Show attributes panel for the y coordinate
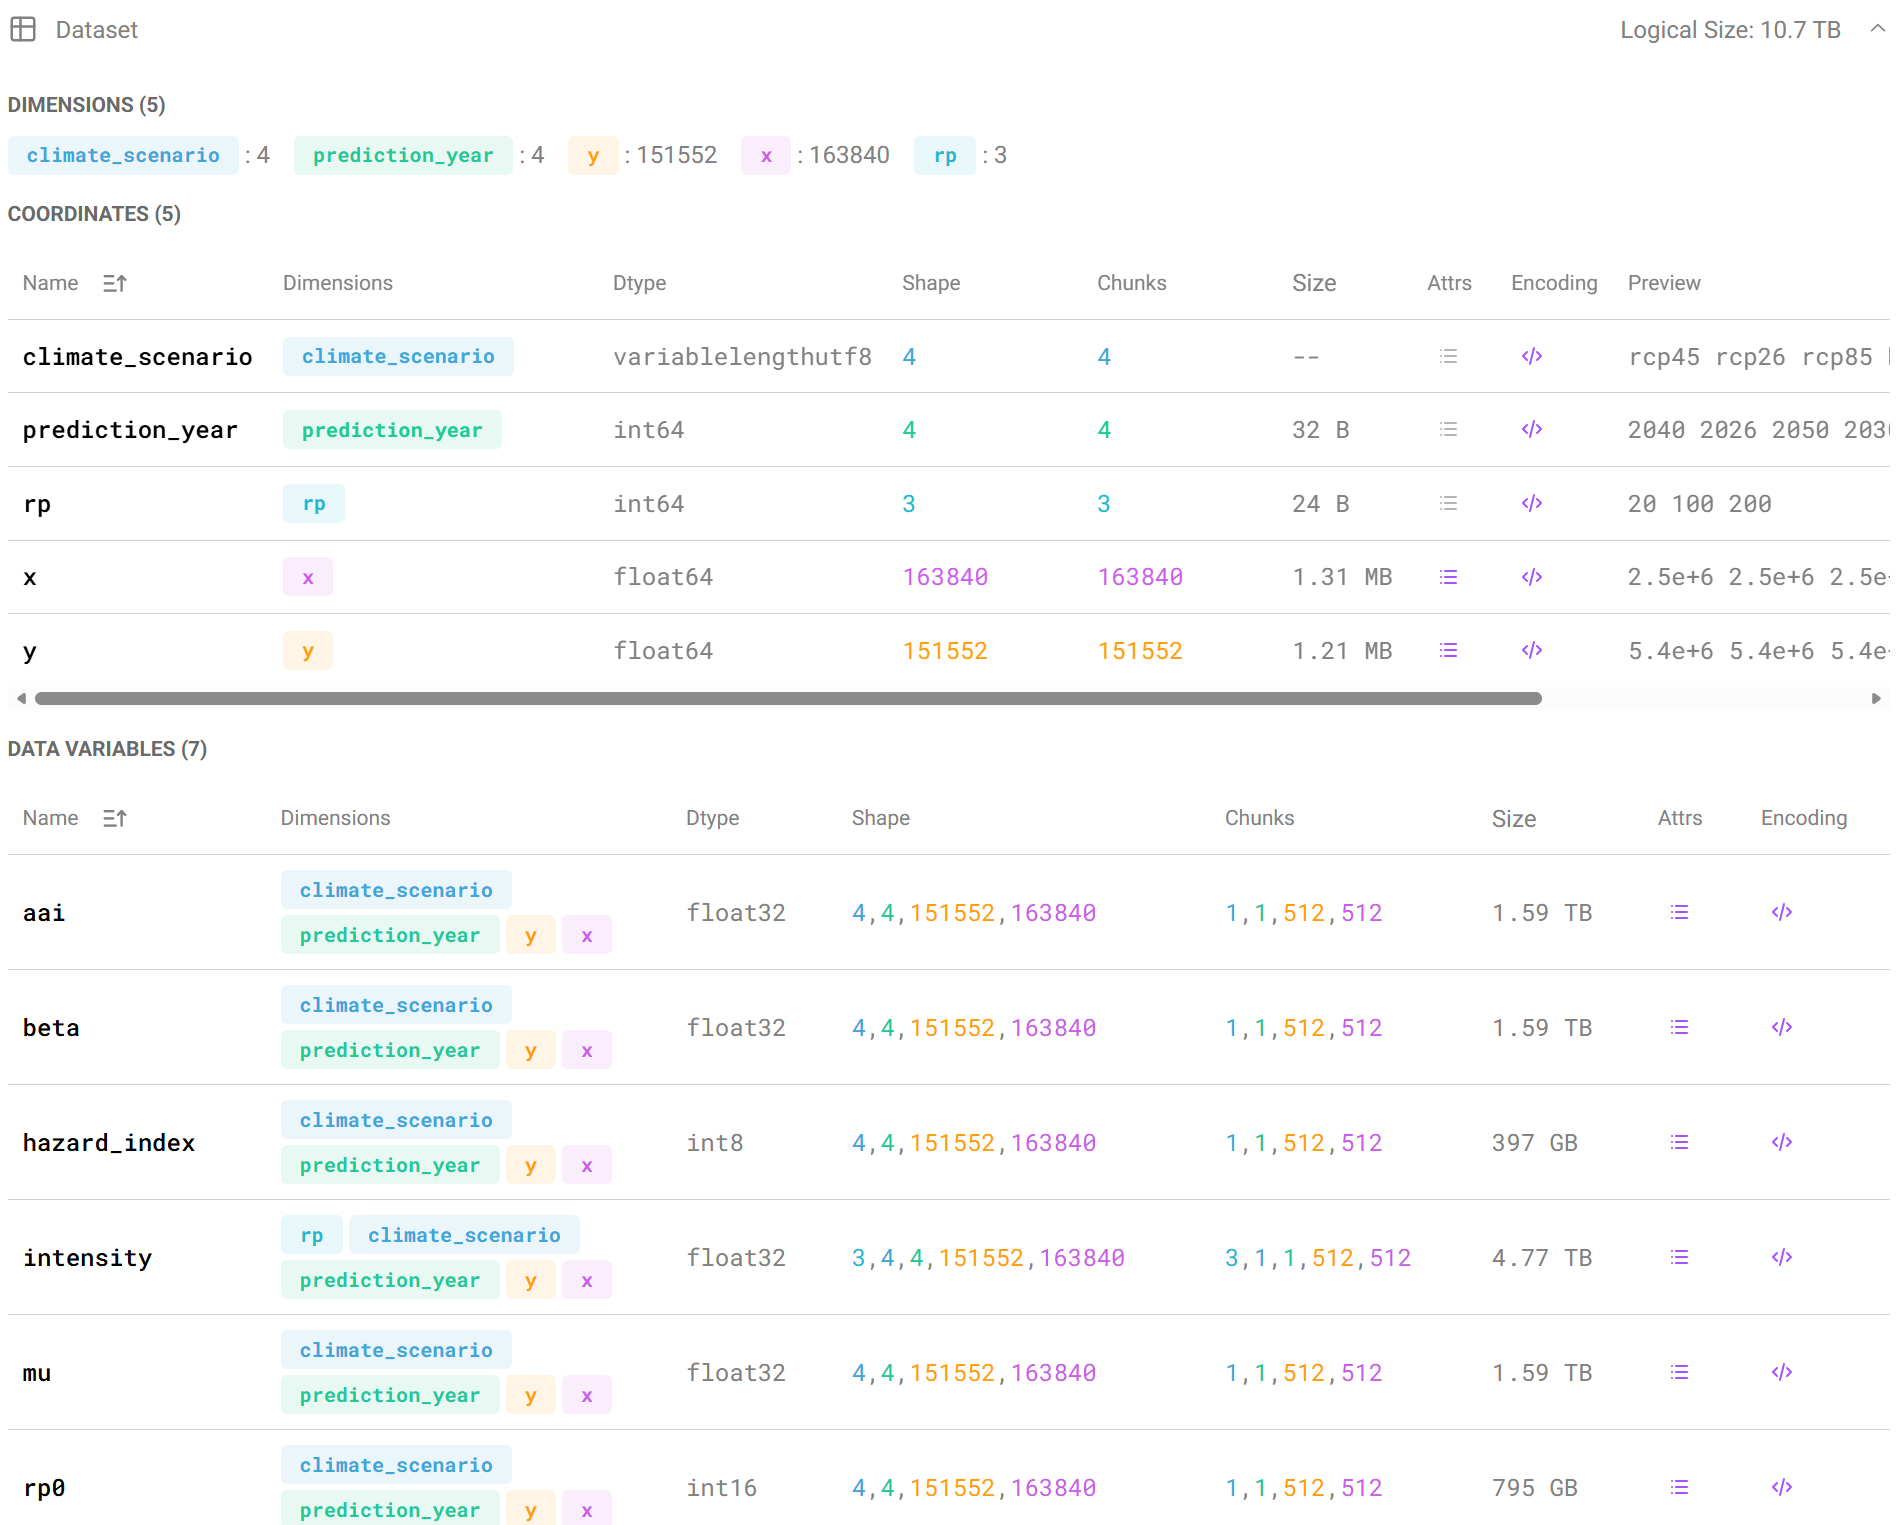1901x1525 pixels. coord(1448,650)
